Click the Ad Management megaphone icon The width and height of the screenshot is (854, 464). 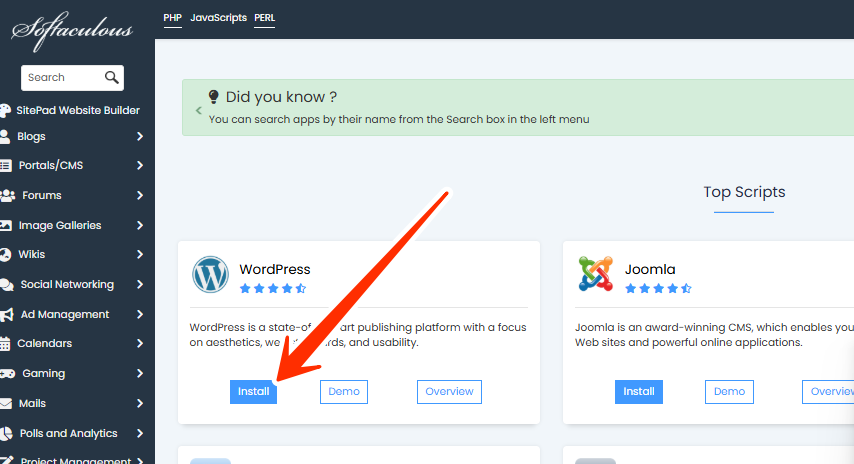pyautogui.click(x=7, y=314)
